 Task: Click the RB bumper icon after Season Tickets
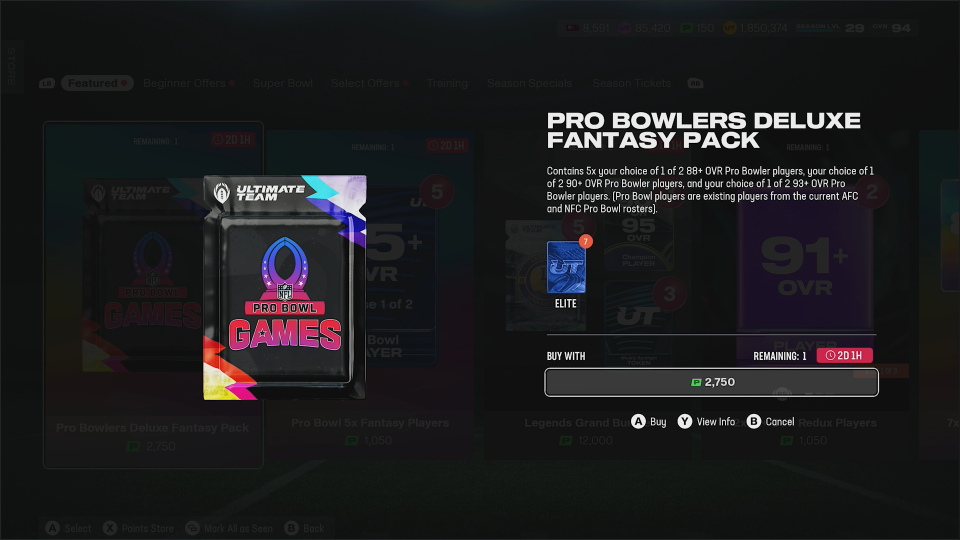pyautogui.click(x=695, y=83)
